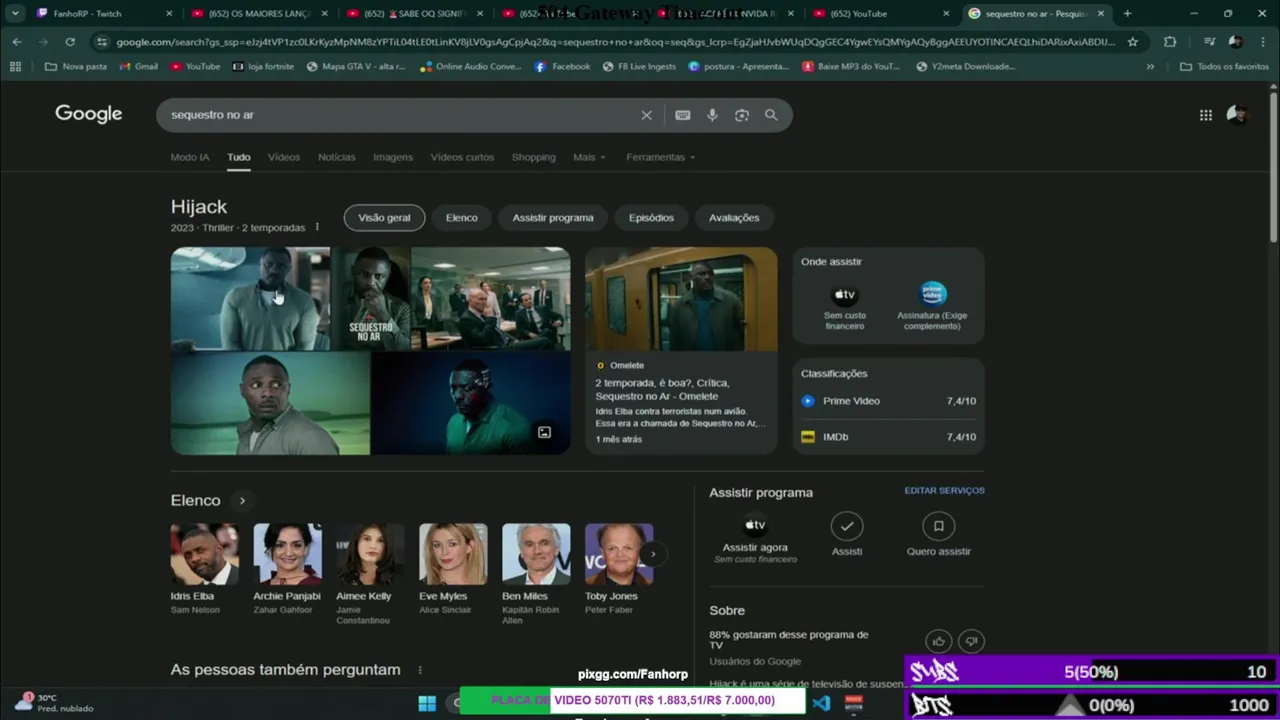Open the Omelete review article
Viewport: 1280px width, 720px height.
[x=681, y=351]
